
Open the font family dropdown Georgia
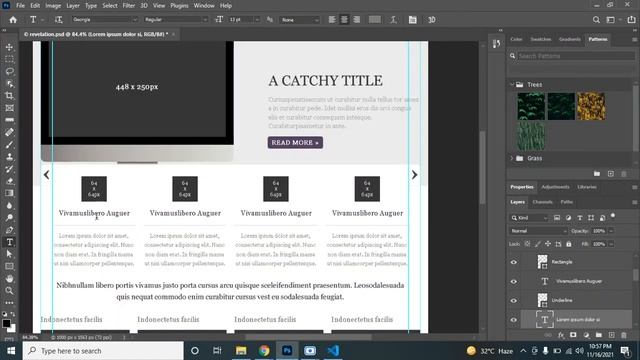(105, 20)
